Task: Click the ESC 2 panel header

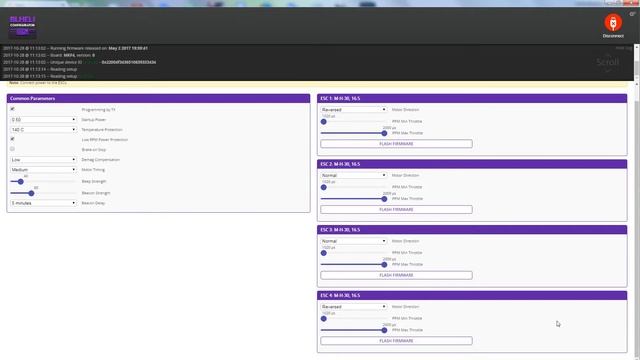Action: 472,164
